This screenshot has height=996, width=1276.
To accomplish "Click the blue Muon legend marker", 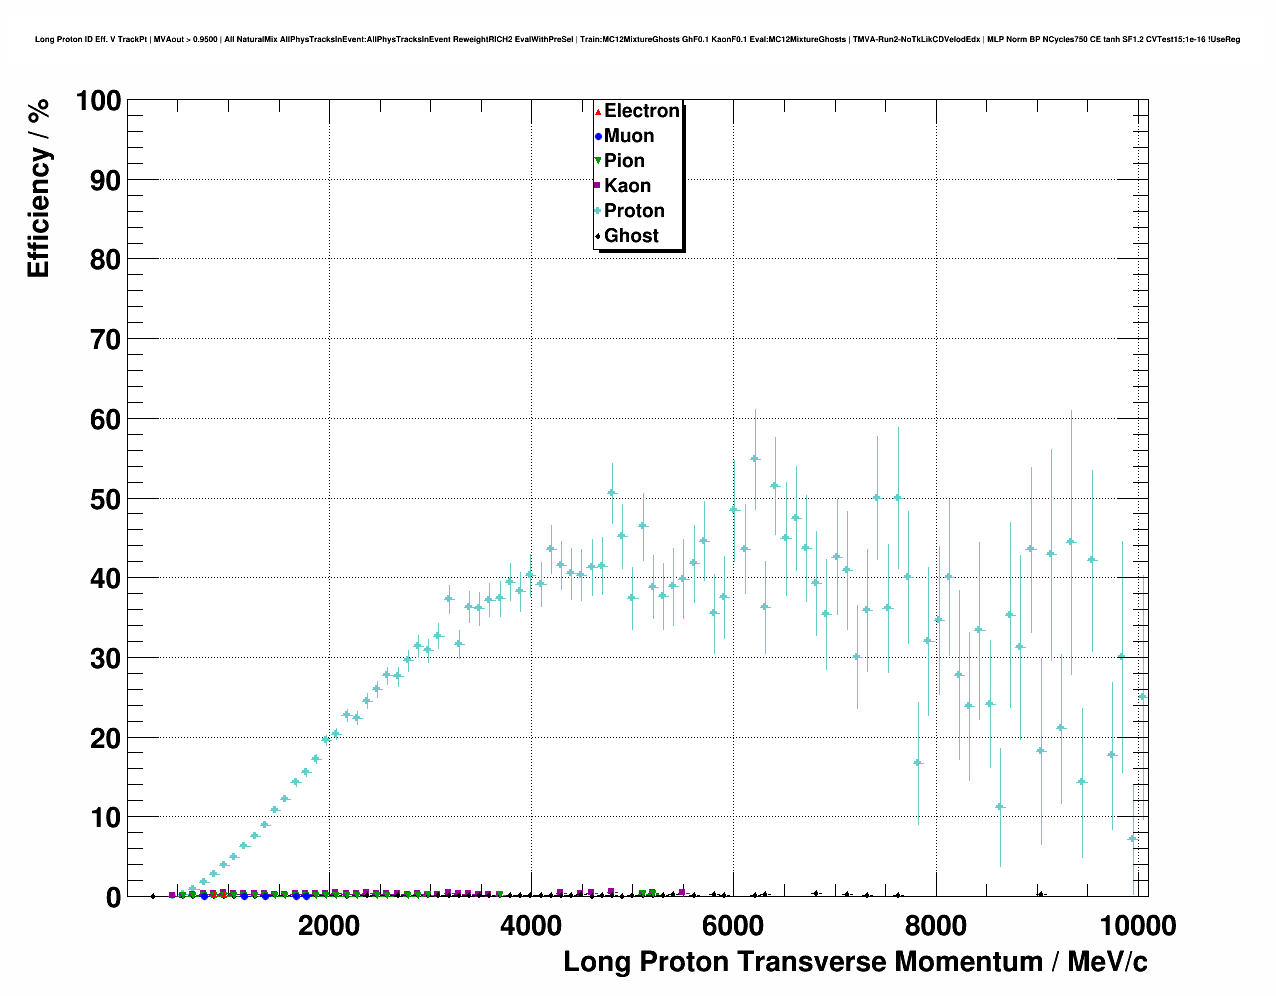I will [598, 136].
